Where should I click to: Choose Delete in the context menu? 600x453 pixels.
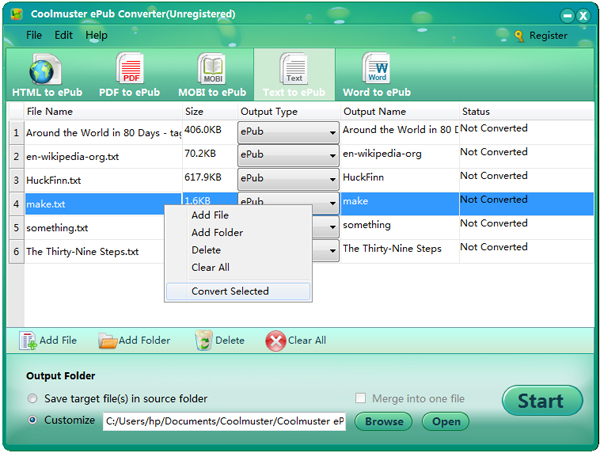[x=238, y=250]
